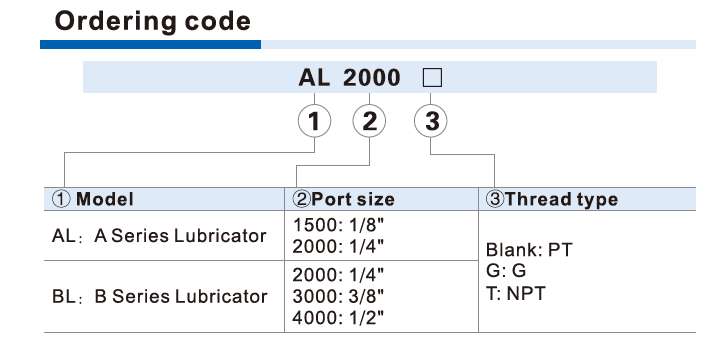
Task: Select the T: NPT thread option
Action: [x=516, y=293]
